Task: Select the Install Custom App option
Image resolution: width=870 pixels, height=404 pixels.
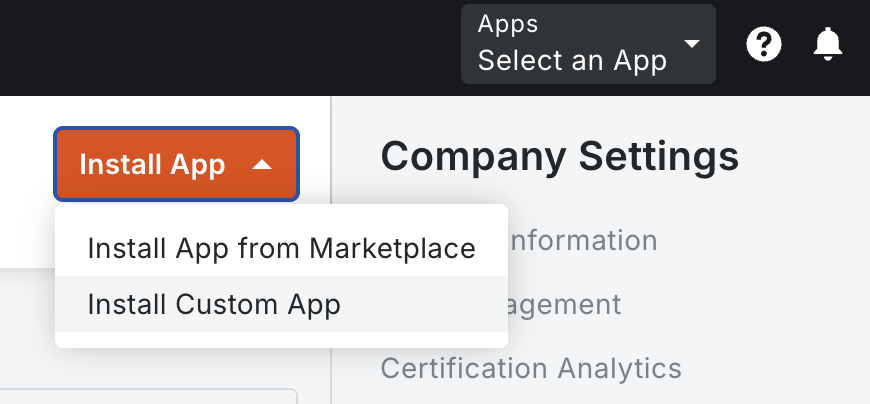Action: click(x=214, y=304)
